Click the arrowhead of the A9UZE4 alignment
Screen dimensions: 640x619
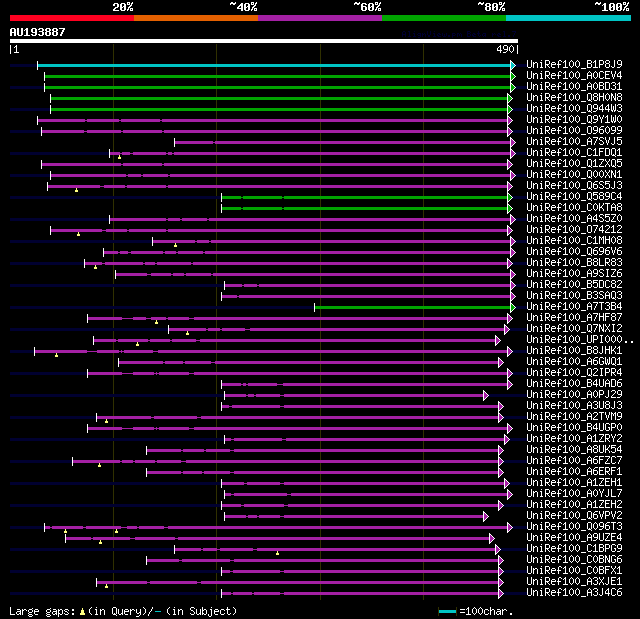point(492,539)
